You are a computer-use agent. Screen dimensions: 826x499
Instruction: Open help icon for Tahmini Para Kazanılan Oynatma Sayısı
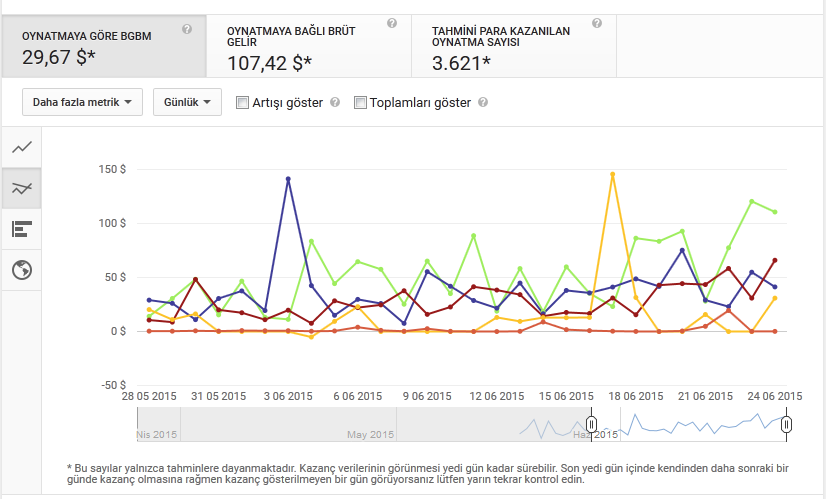(597, 23)
